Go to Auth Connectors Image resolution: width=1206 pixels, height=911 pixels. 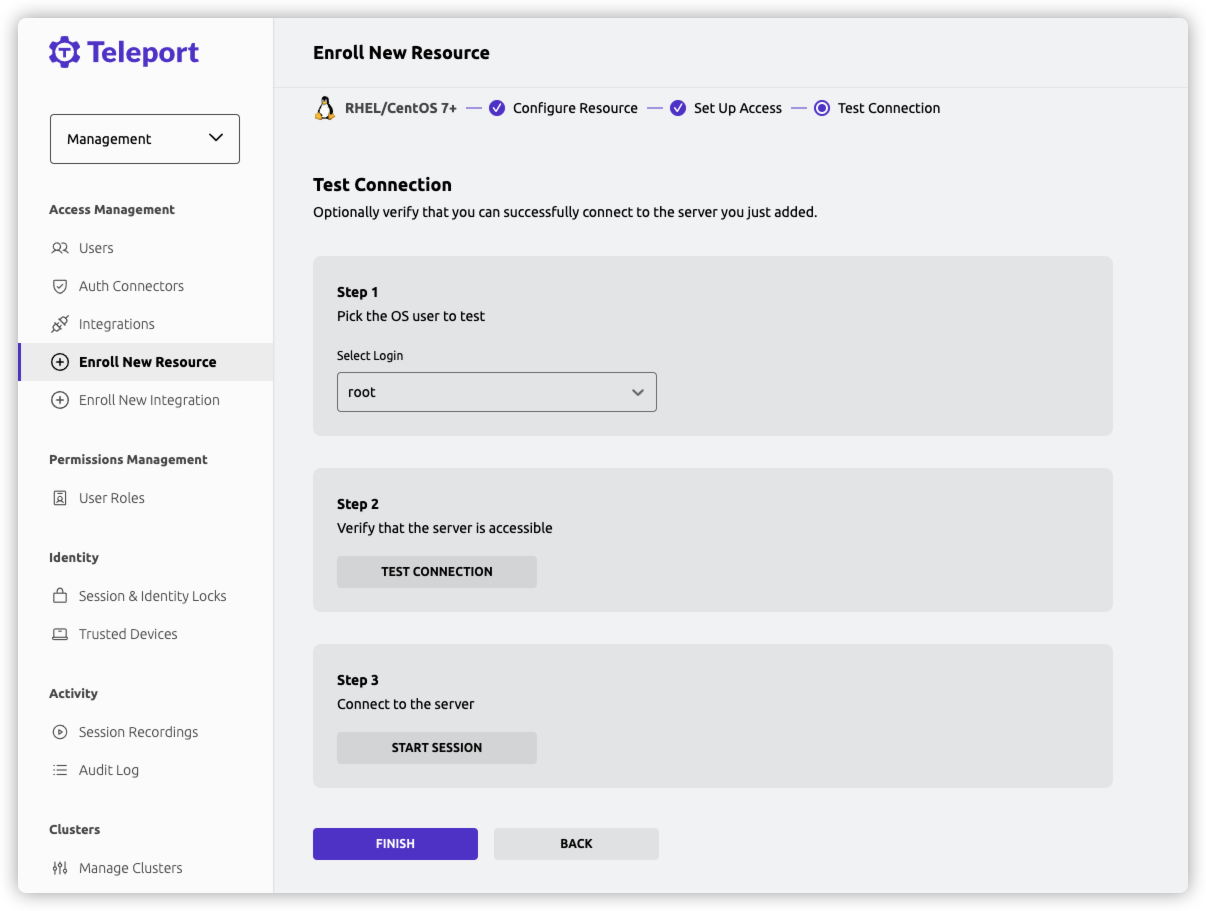coord(145,286)
